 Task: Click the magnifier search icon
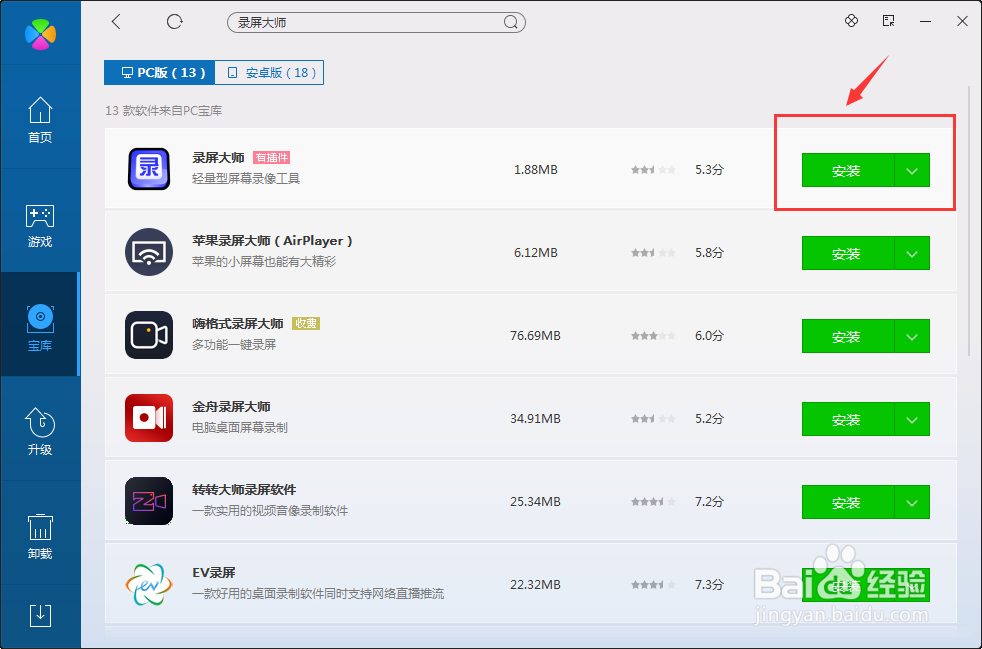click(x=510, y=23)
